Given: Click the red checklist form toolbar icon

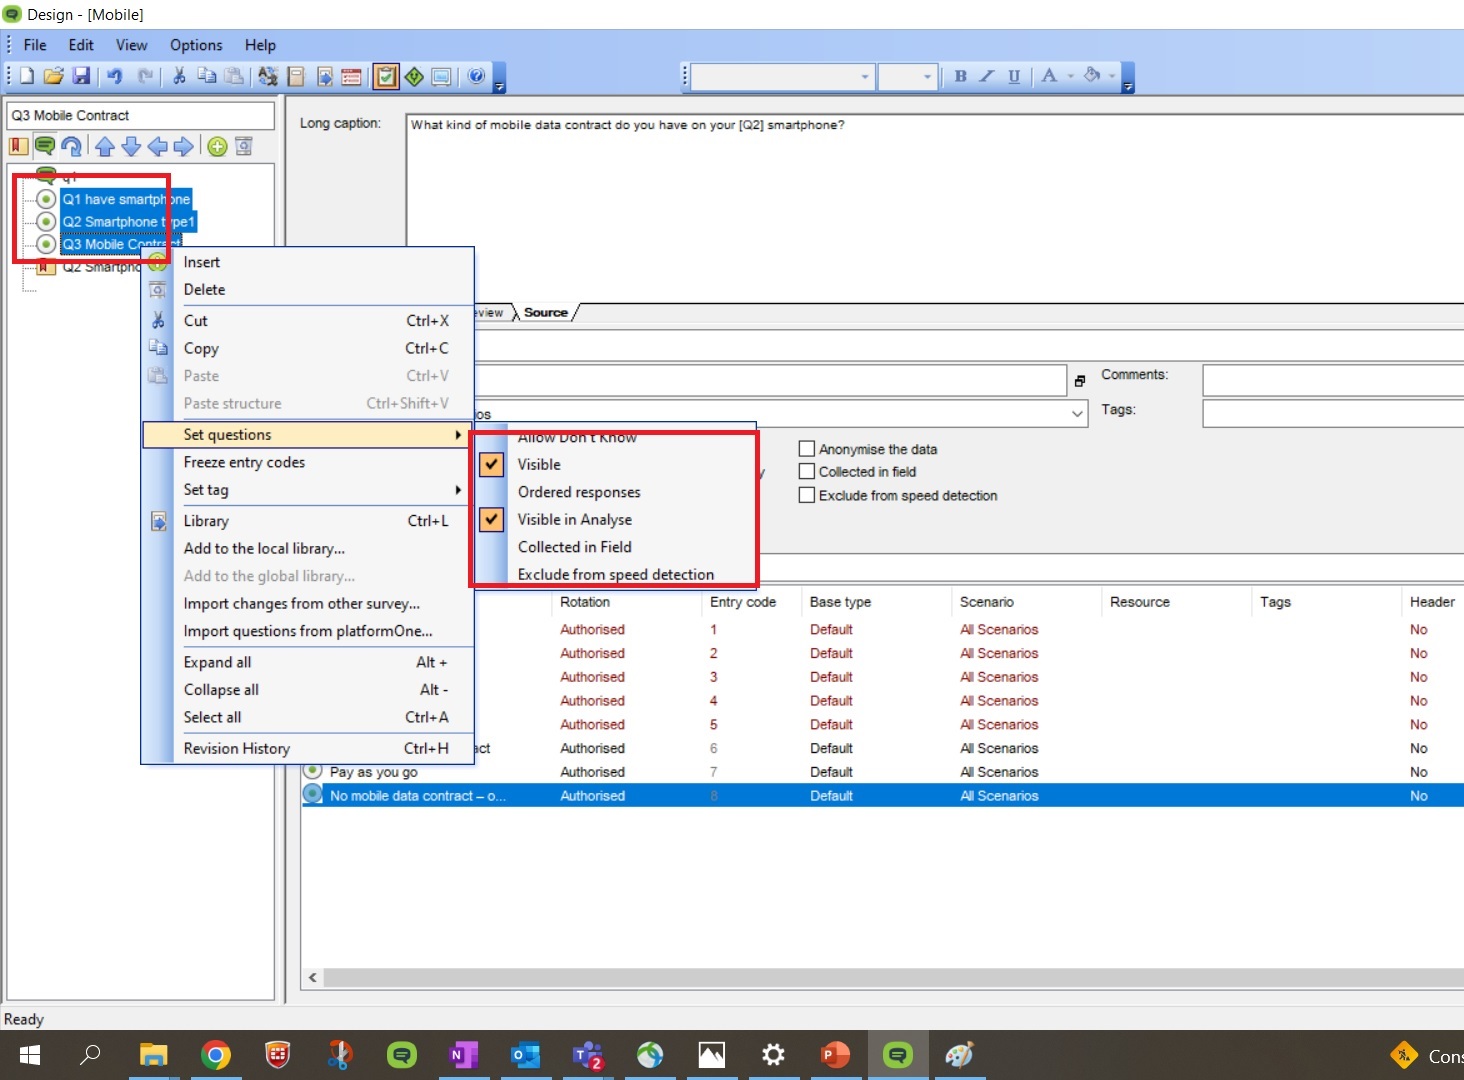Looking at the screenshot, I should [351, 76].
